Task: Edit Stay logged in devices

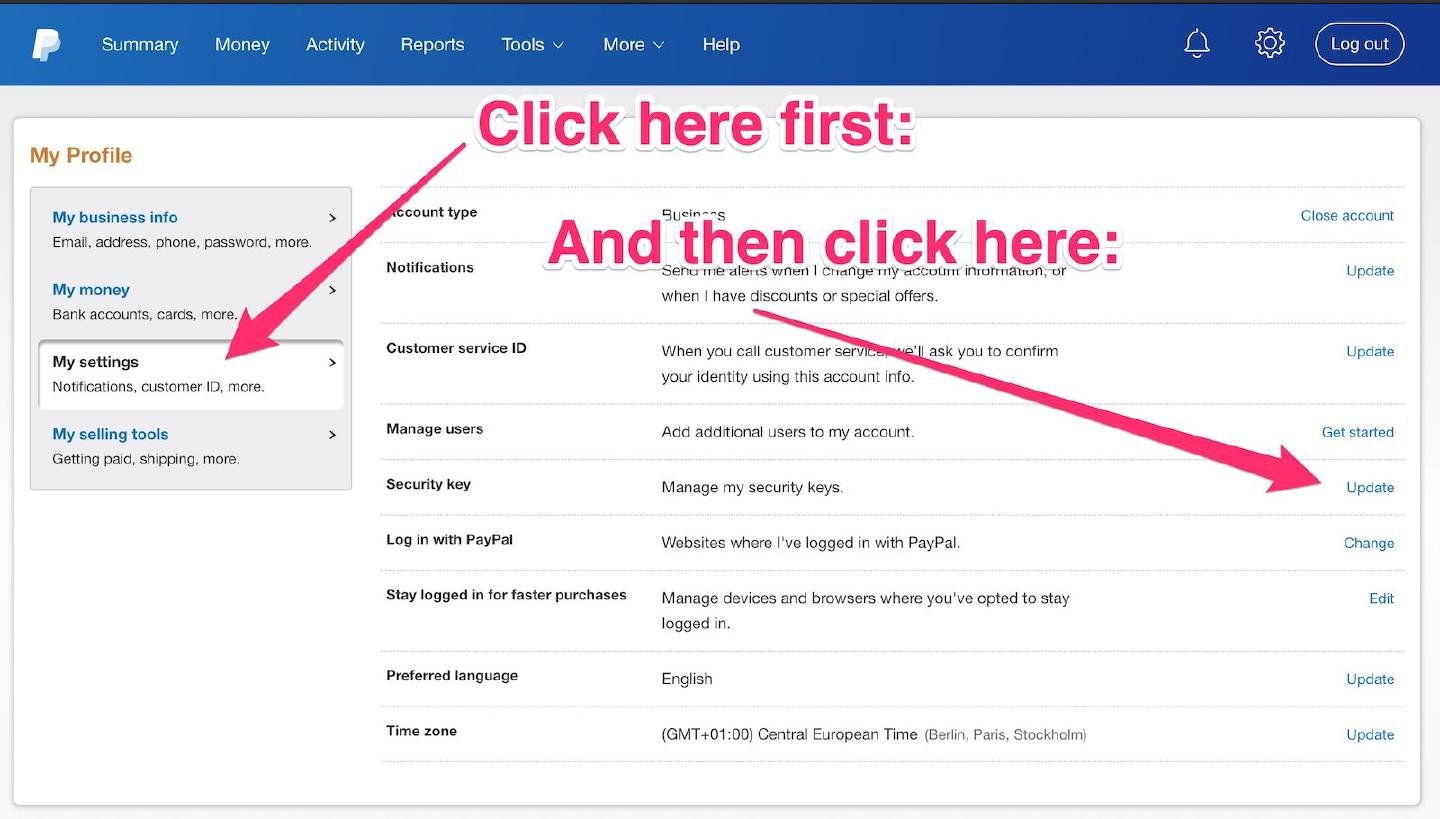Action: click(1381, 598)
